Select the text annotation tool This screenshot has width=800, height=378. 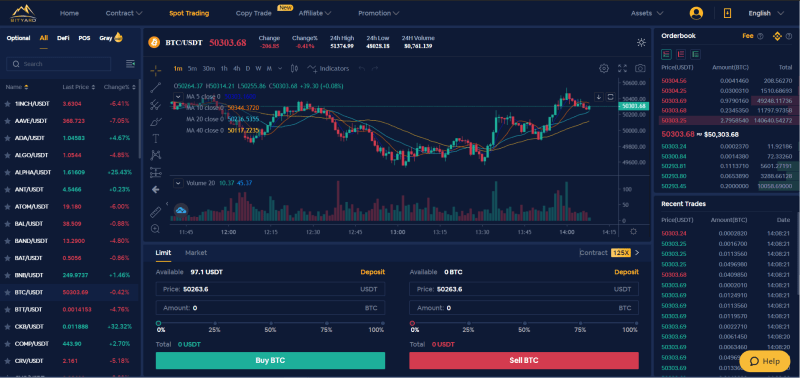pos(156,138)
